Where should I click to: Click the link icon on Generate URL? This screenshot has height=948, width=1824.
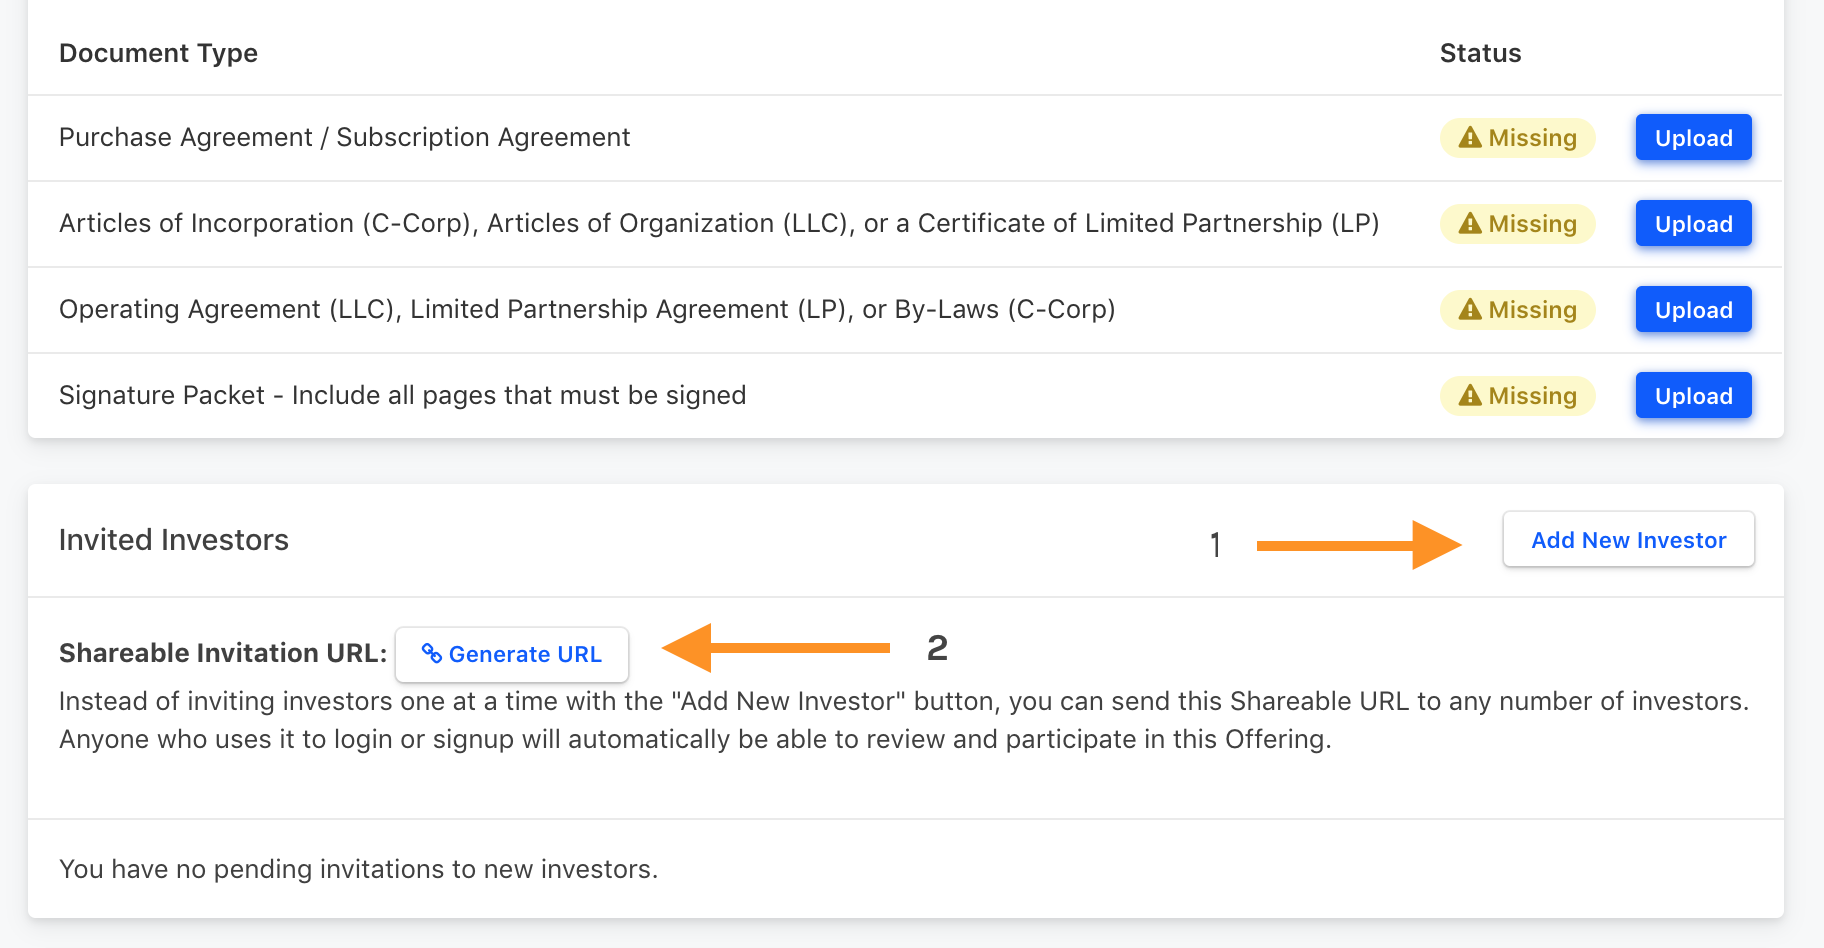pyautogui.click(x=432, y=654)
